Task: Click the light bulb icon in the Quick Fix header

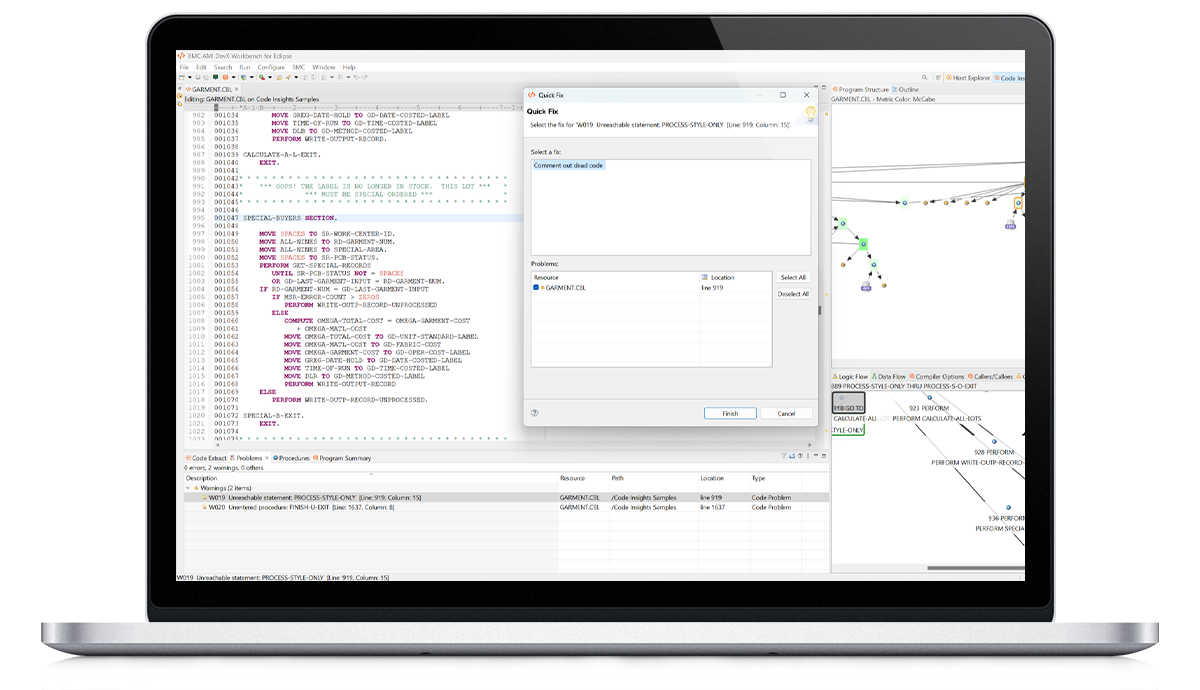Action: click(x=810, y=110)
